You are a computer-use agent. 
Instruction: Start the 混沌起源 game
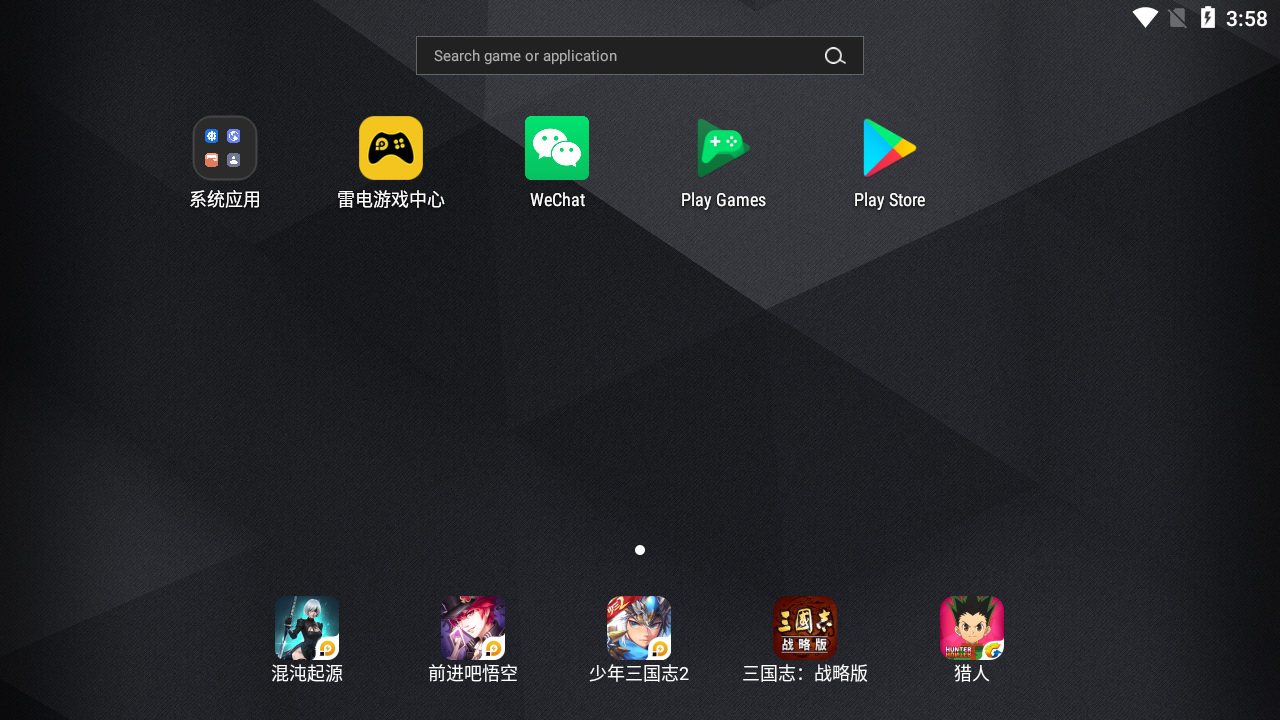(307, 628)
